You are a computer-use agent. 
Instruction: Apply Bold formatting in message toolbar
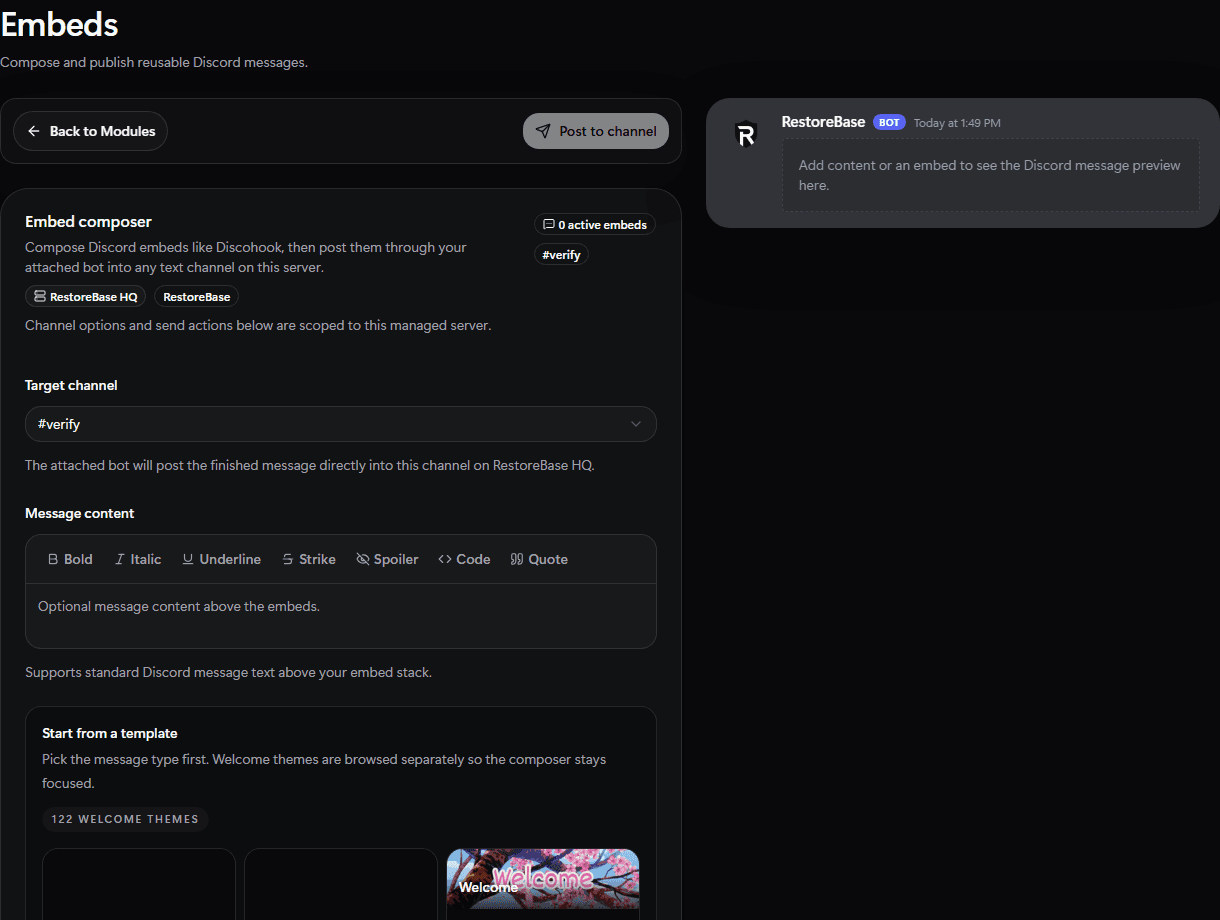click(x=70, y=559)
